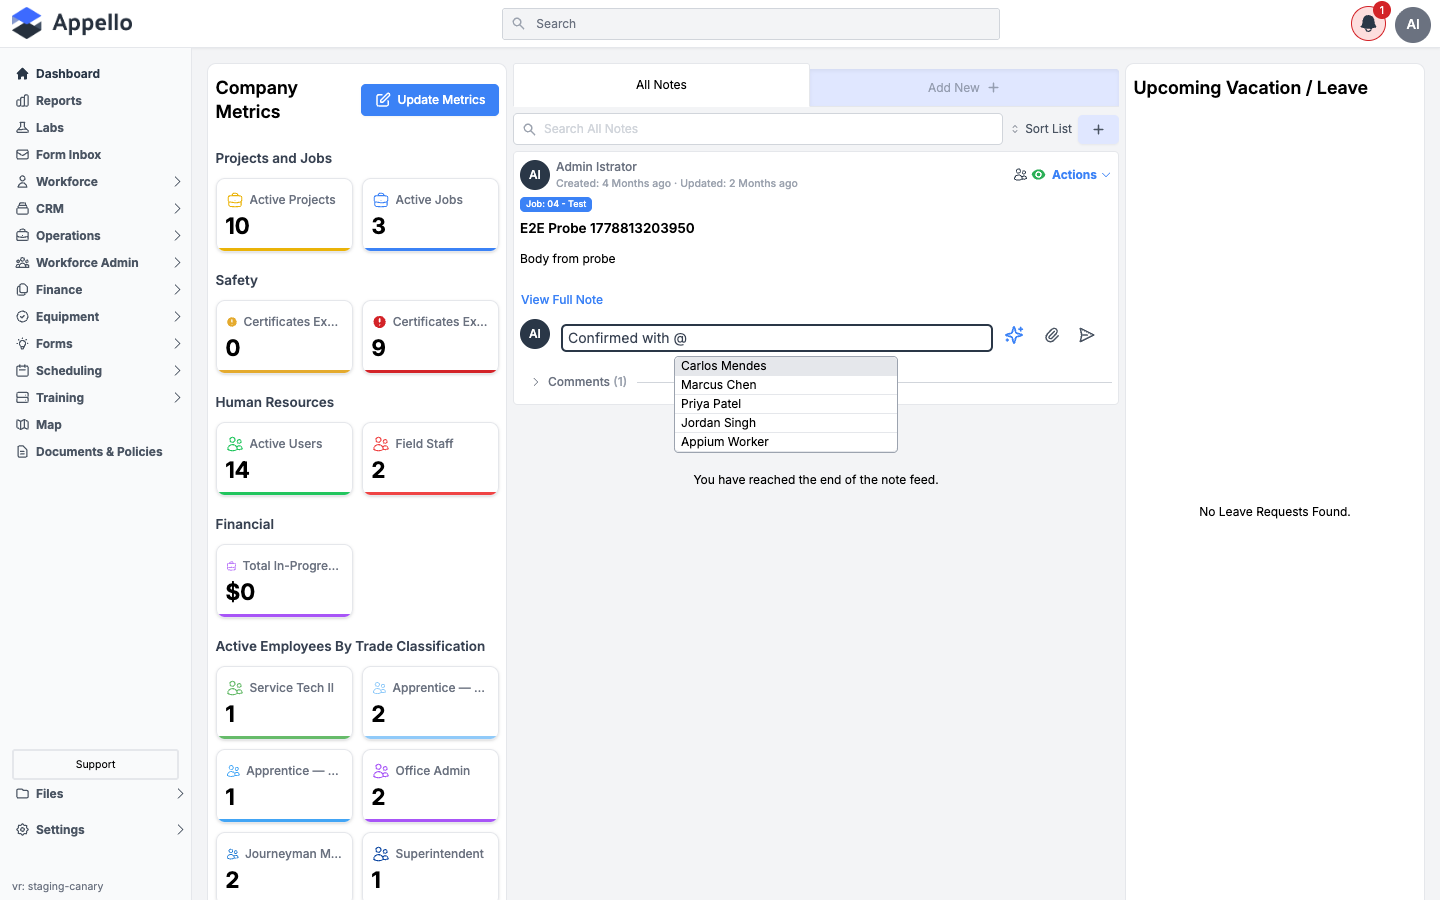Select Appium Worker from mention list

tap(786, 442)
